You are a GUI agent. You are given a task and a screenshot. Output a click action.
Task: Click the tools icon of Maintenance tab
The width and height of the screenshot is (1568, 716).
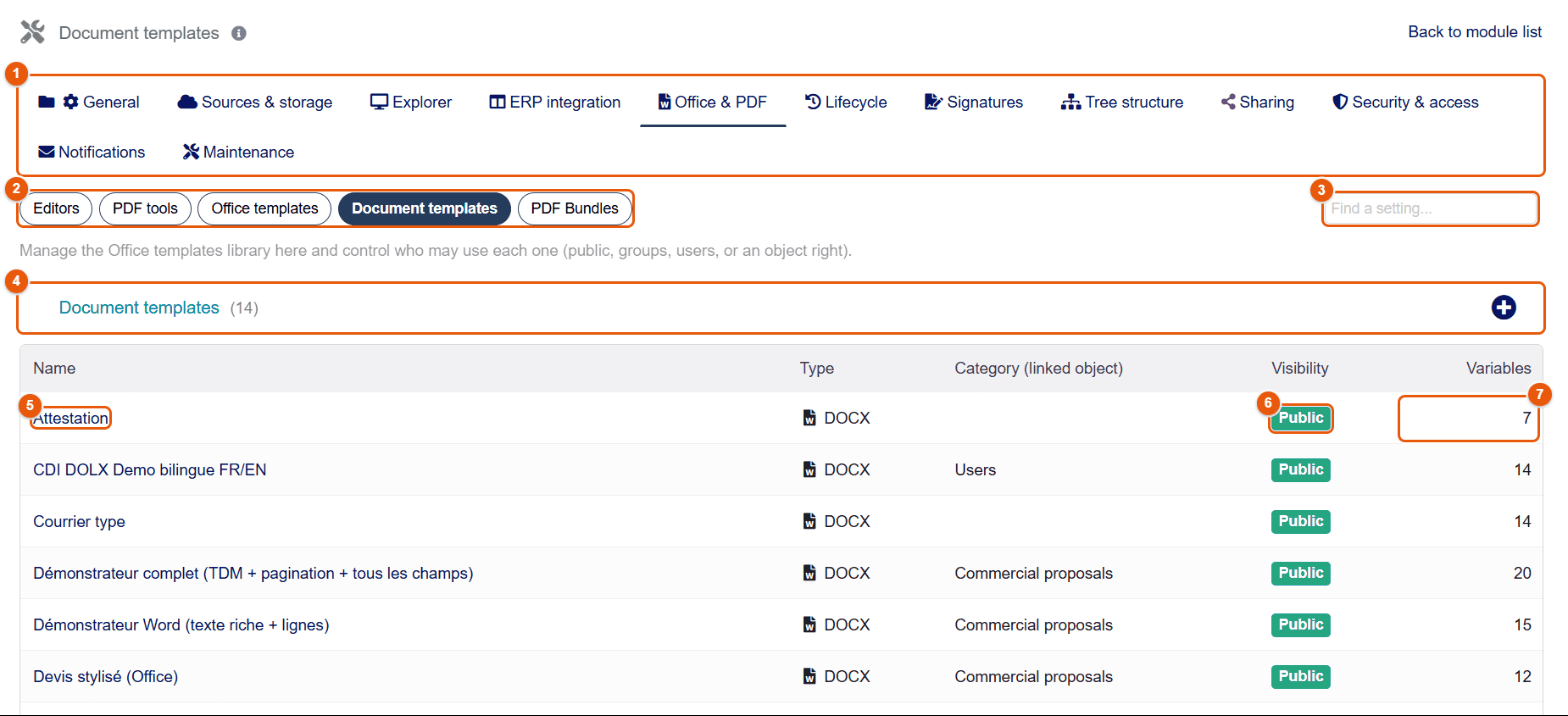pyautogui.click(x=191, y=152)
